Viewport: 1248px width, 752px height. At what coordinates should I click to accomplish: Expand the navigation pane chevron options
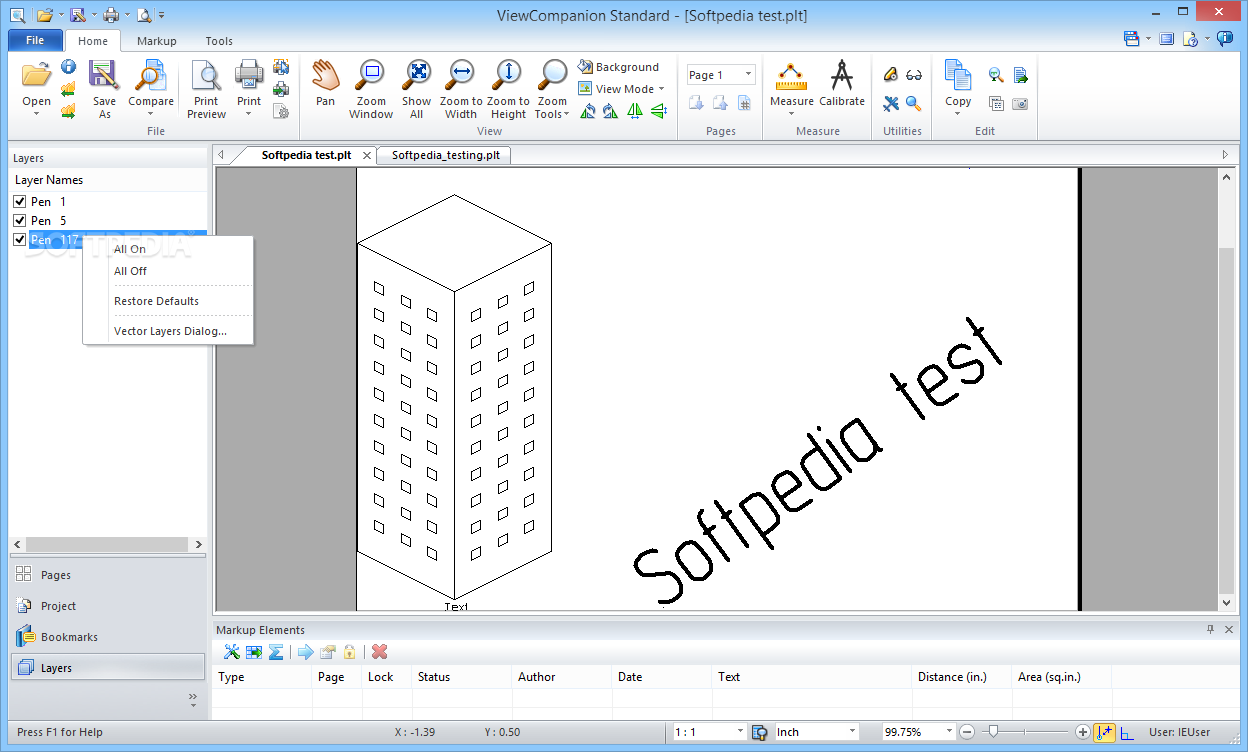(193, 699)
